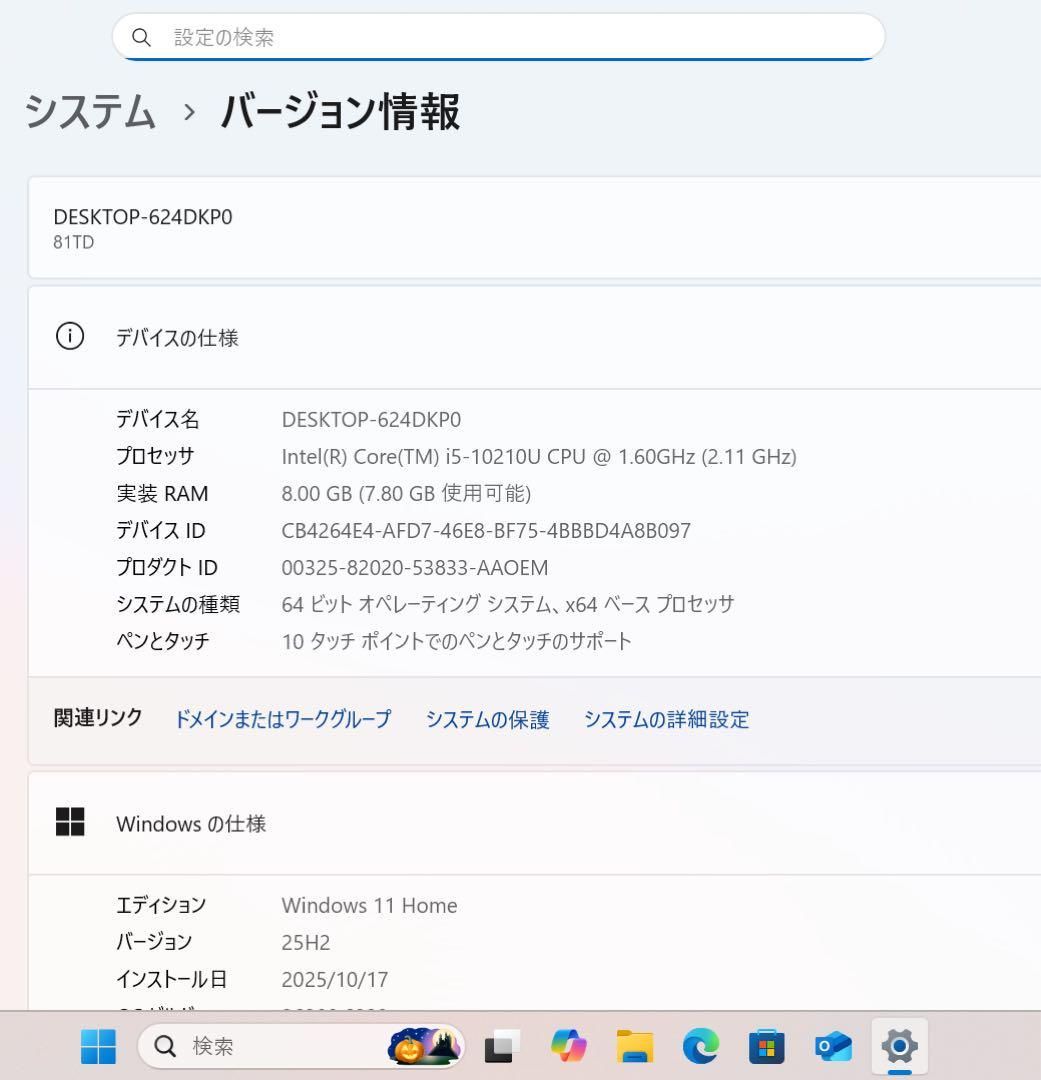1041x1080 pixels.
Task: Open Copilot from the taskbar
Action: pos(567,1046)
